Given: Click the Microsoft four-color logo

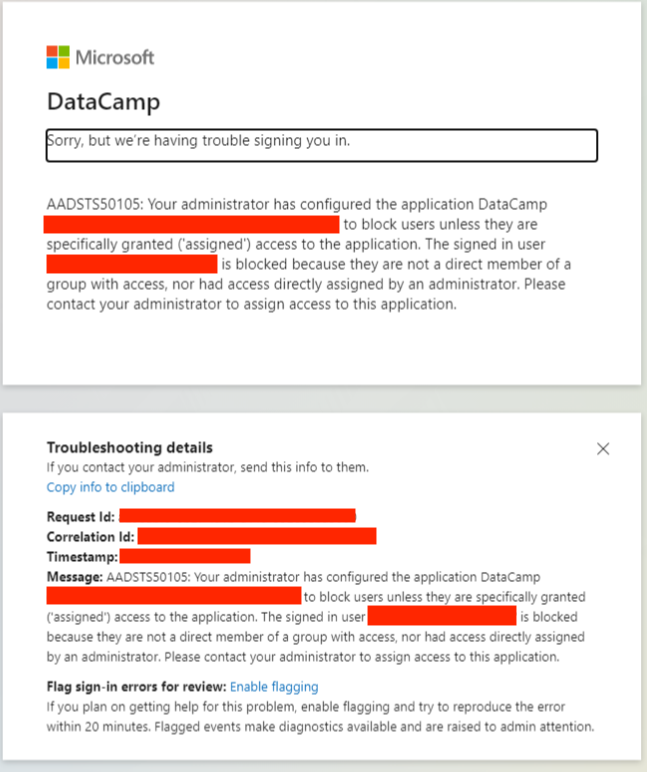Looking at the screenshot, I should coord(58,57).
